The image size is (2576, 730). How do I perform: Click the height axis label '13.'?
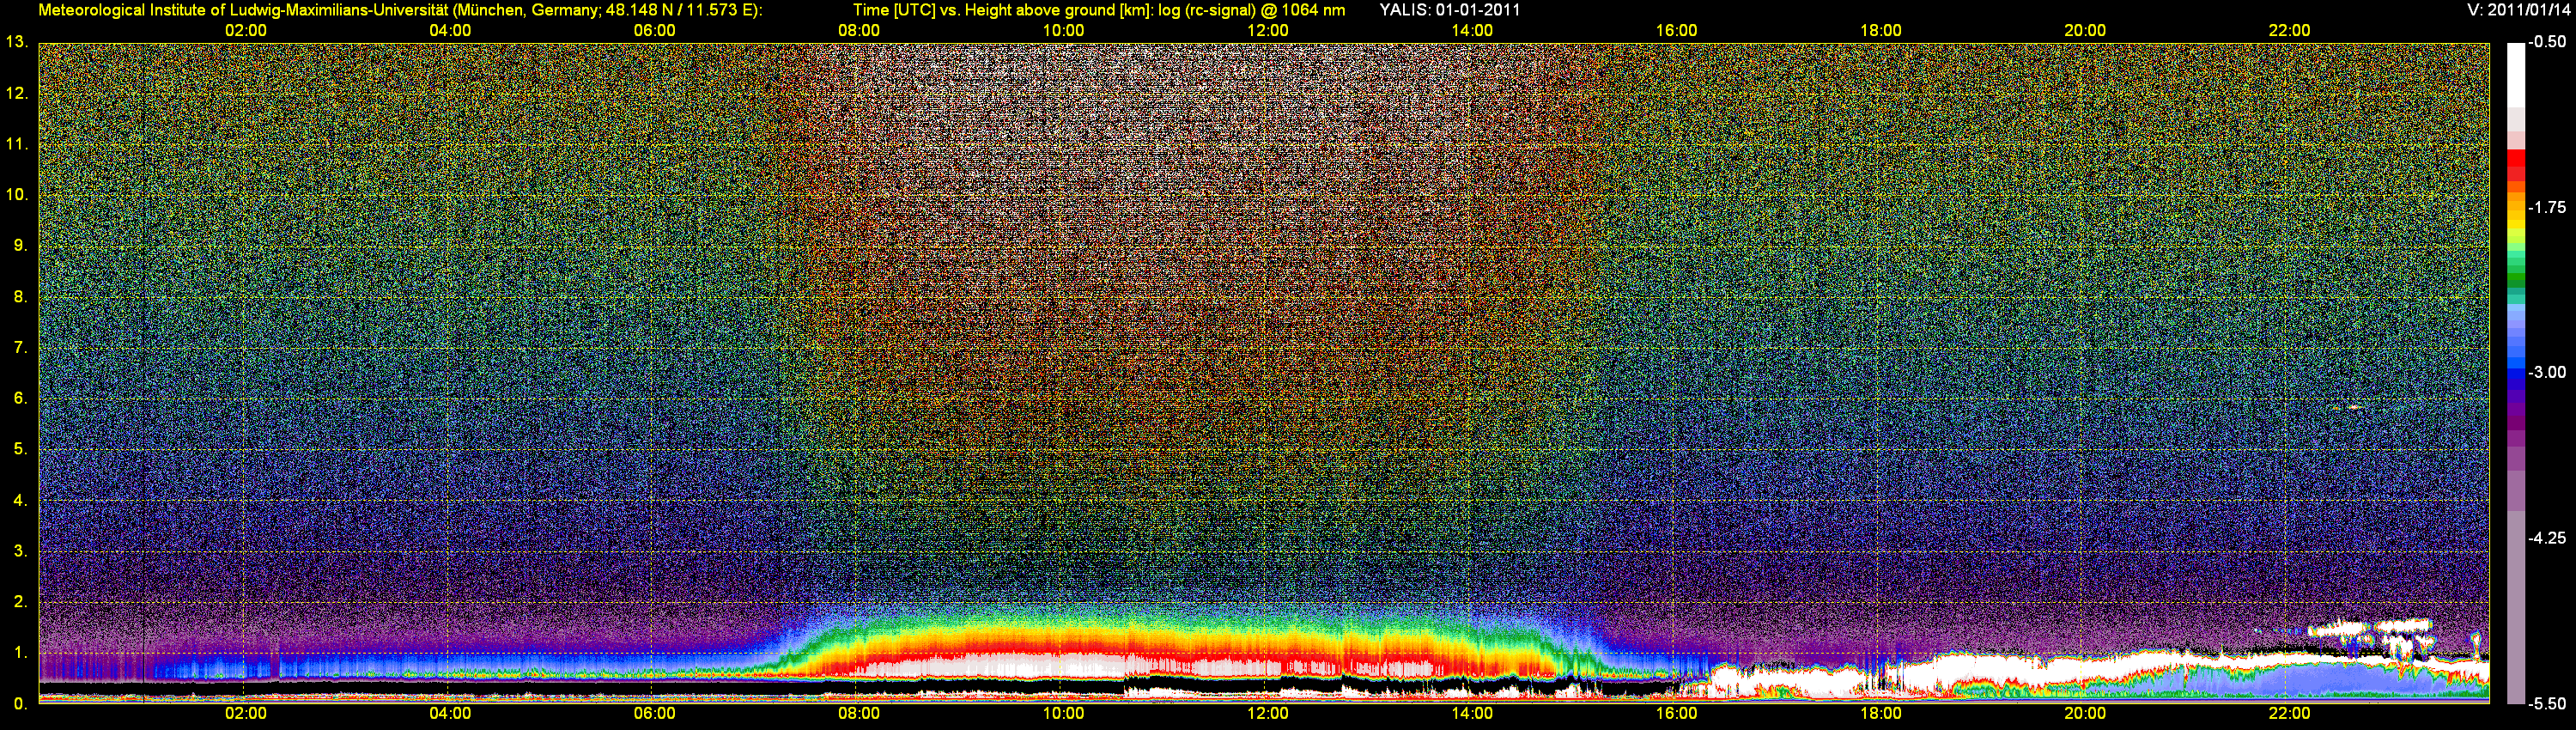pyautogui.click(x=17, y=42)
